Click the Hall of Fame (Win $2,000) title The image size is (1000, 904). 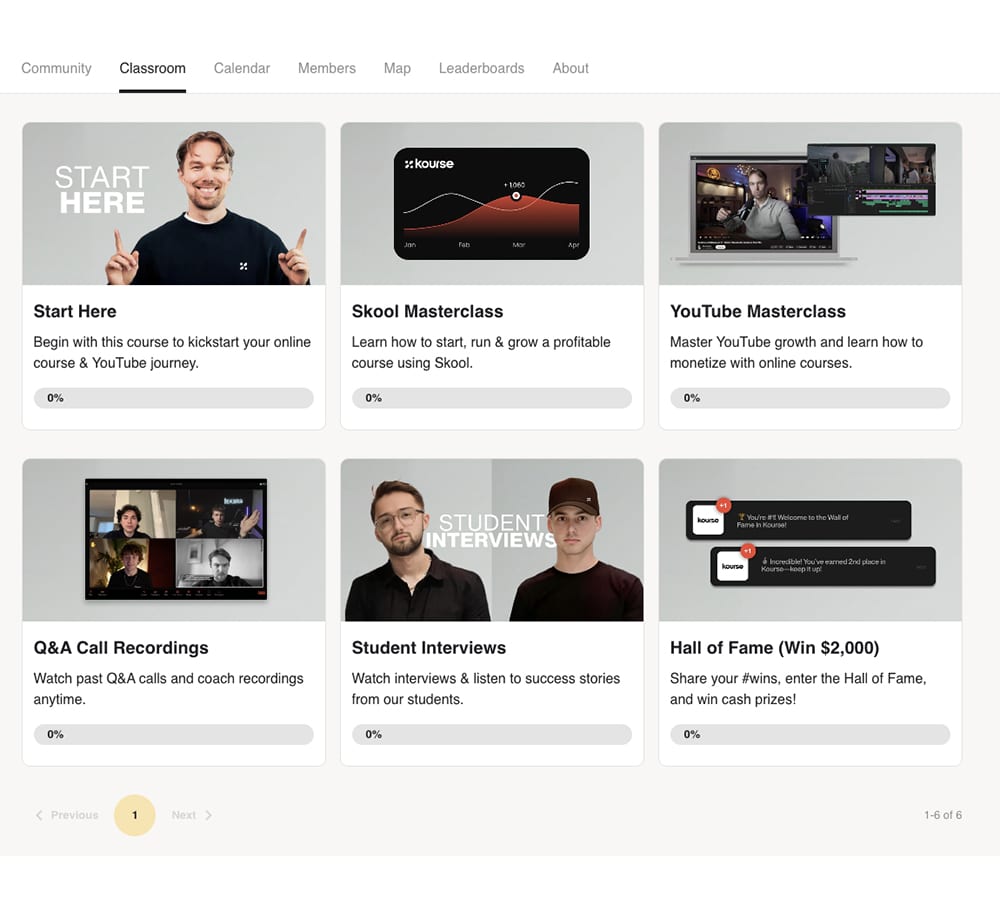tap(774, 648)
